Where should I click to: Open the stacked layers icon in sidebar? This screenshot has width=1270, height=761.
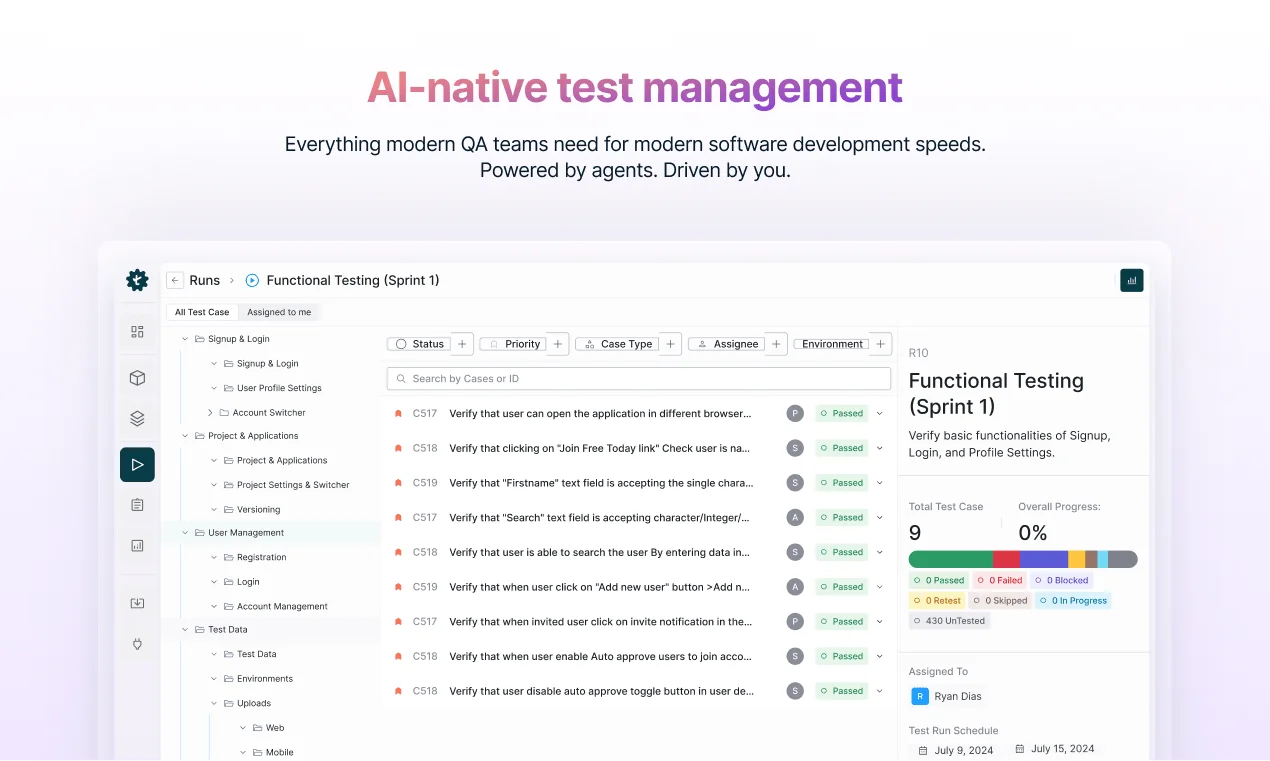coord(137,419)
